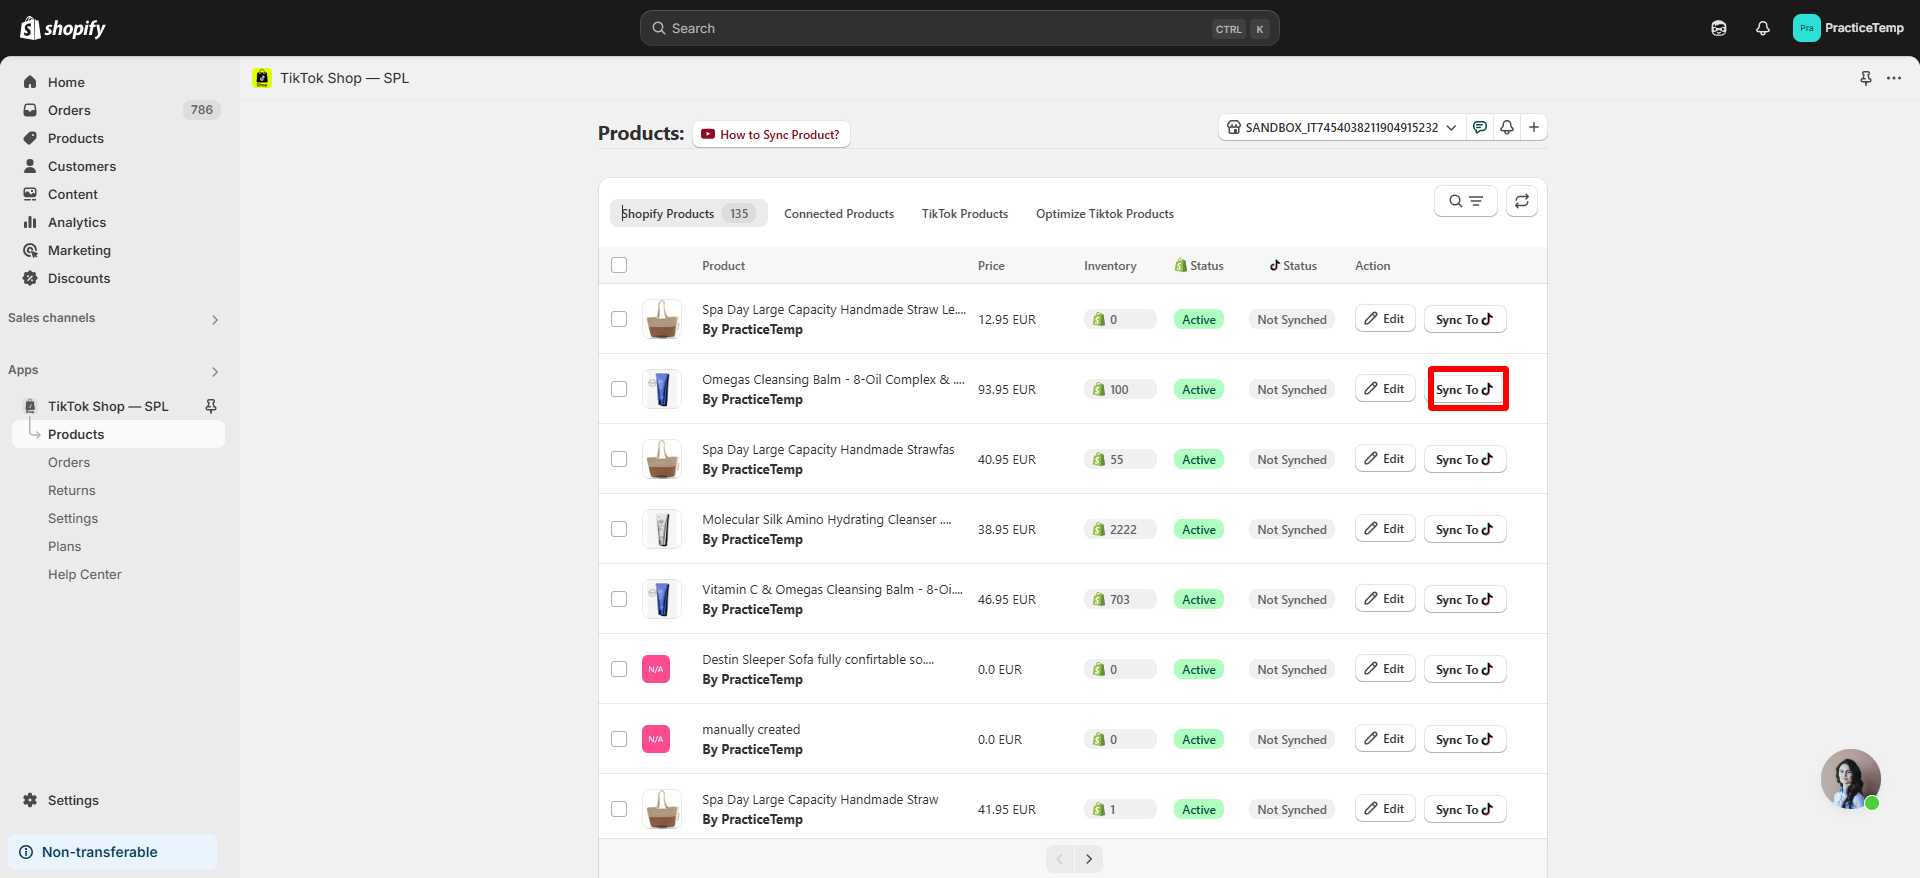Open the search and filter products button

(1465, 201)
